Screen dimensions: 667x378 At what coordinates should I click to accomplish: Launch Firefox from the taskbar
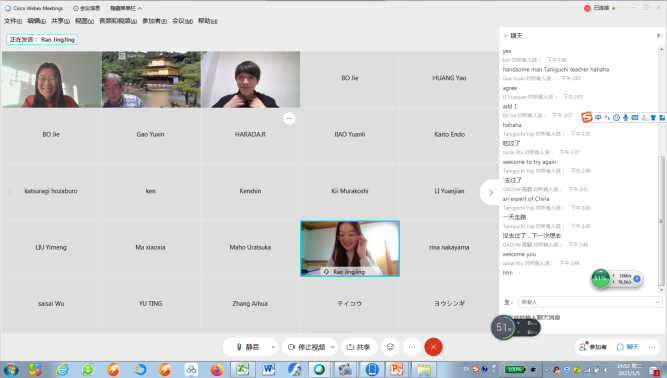217,369
